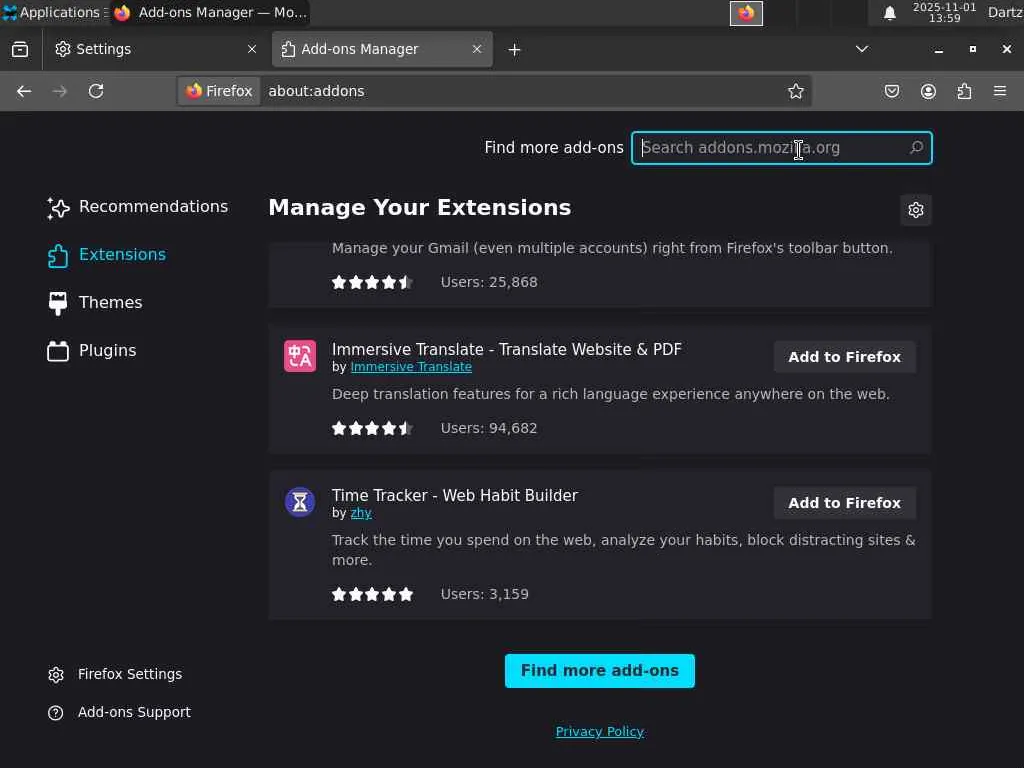Open the Plugins category
The width and height of the screenshot is (1024, 768).
pyautogui.click(x=92, y=351)
